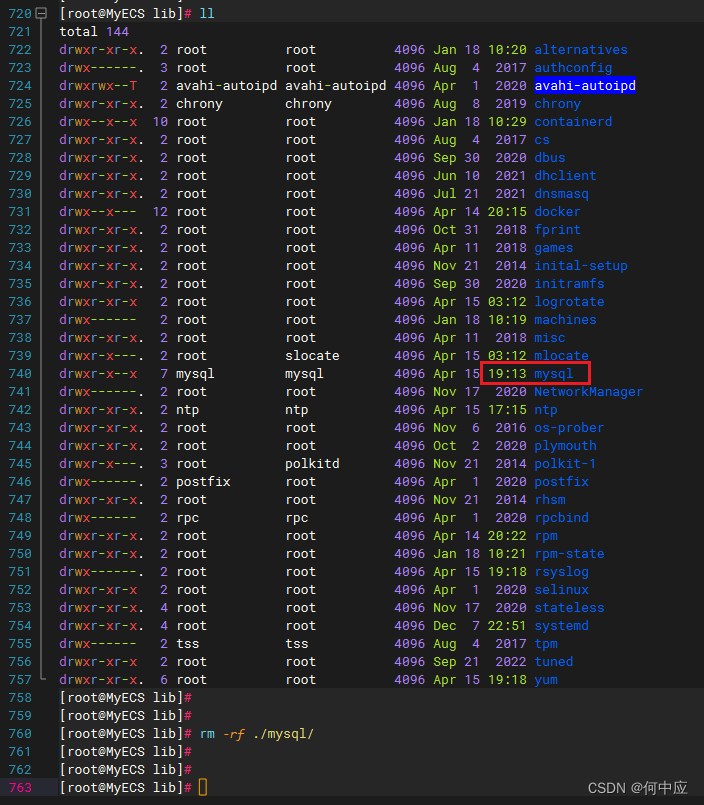This screenshot has height=805, width=704.
Task: Click the 'inital-setup' directory name
Action: (x=581, y=265)
